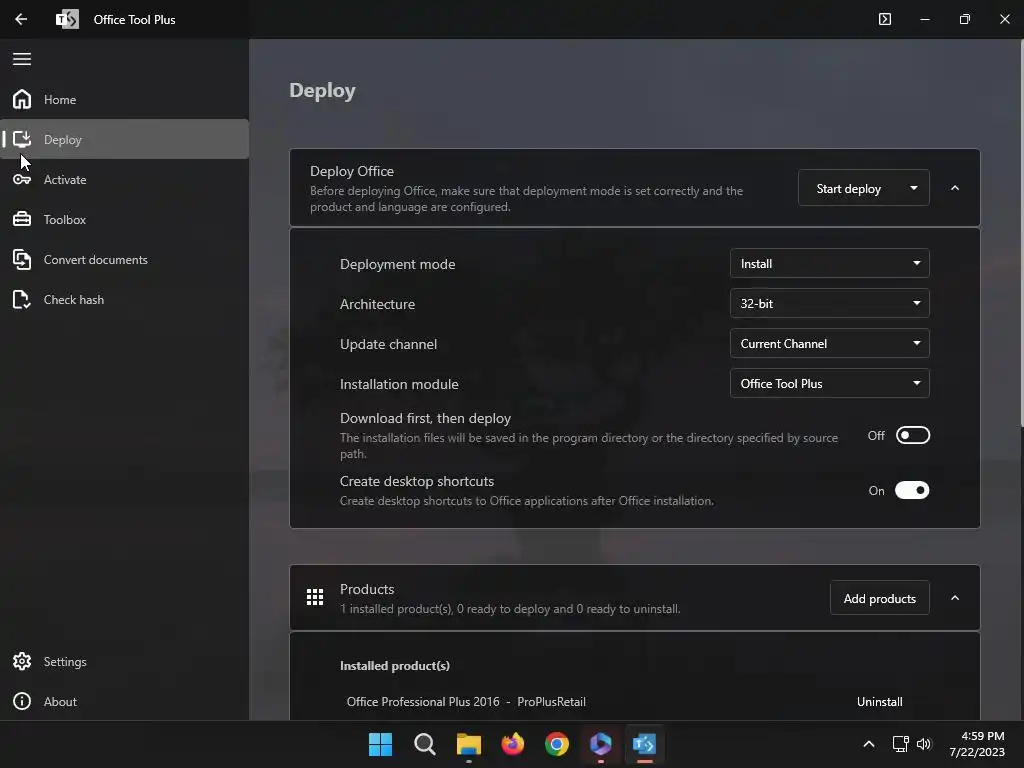Screen dimensions: 1024x768
Task: Open File Explorer from taskbar
Action: click(x=468, y=744)
